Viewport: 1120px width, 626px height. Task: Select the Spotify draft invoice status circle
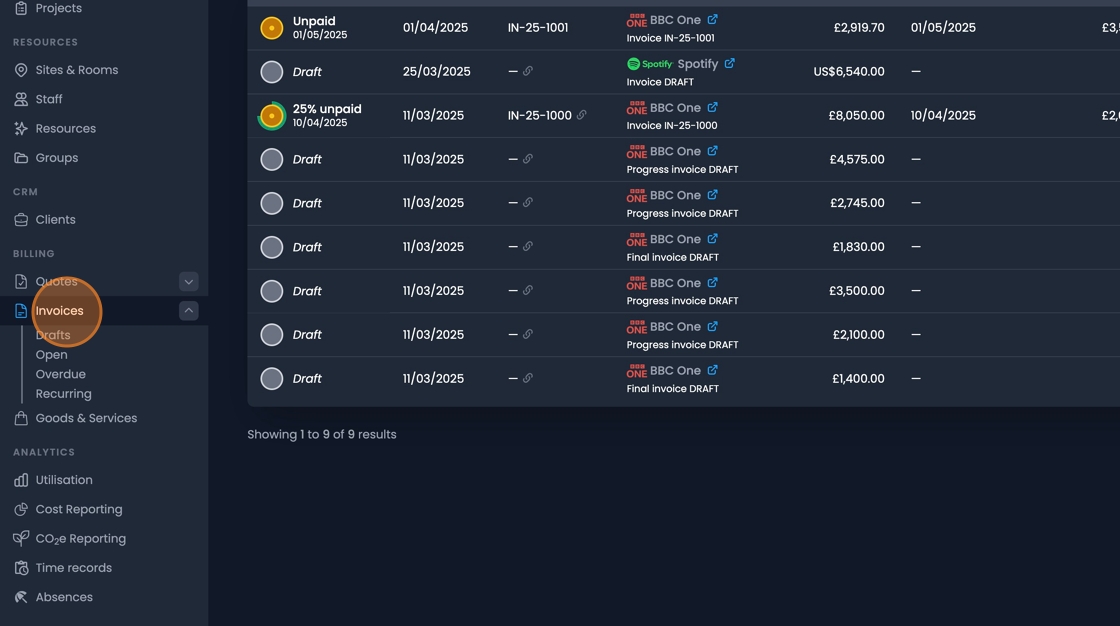(271, 72)
